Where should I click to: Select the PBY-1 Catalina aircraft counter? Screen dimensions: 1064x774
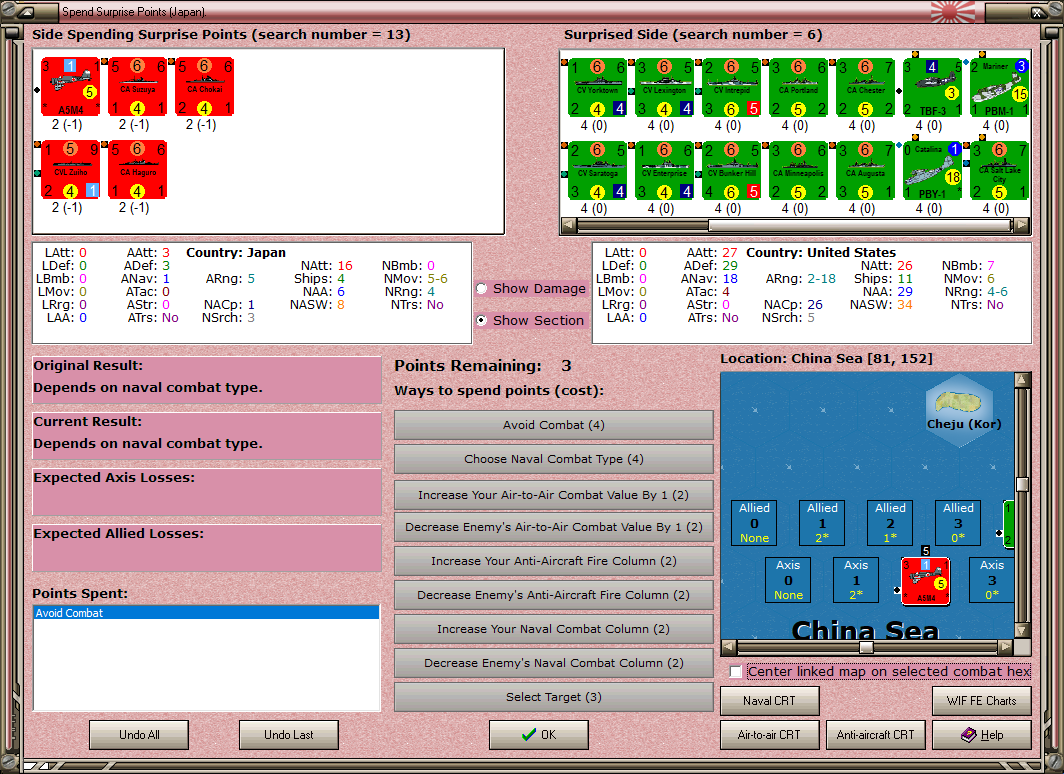tap(933, 171)
